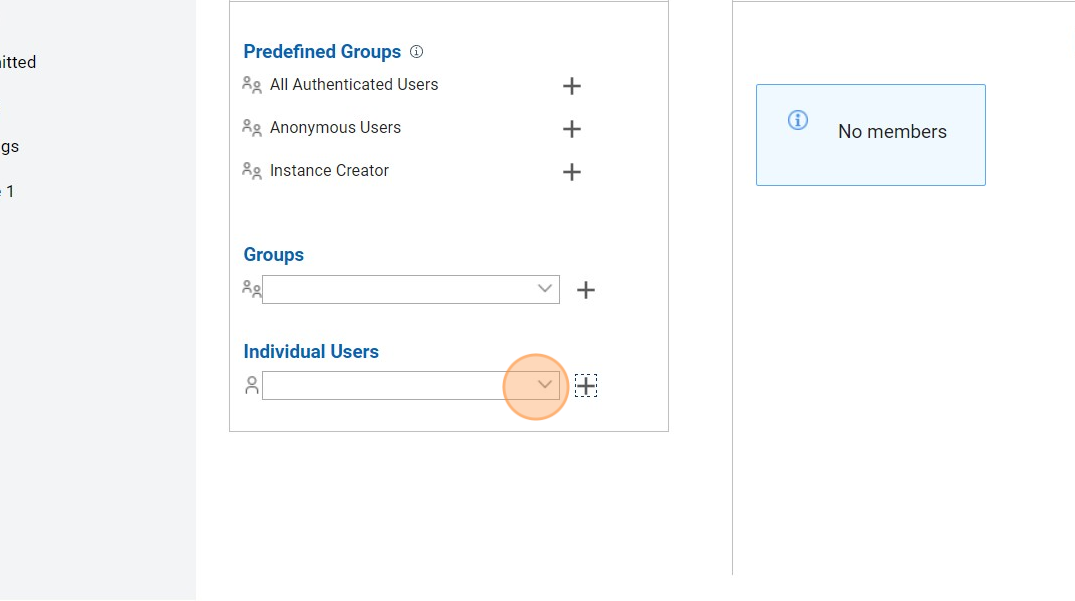Screen dimensions: 1075x601
Task: Click the info icon beside Predefined Groups
Action: click(417, 52)
